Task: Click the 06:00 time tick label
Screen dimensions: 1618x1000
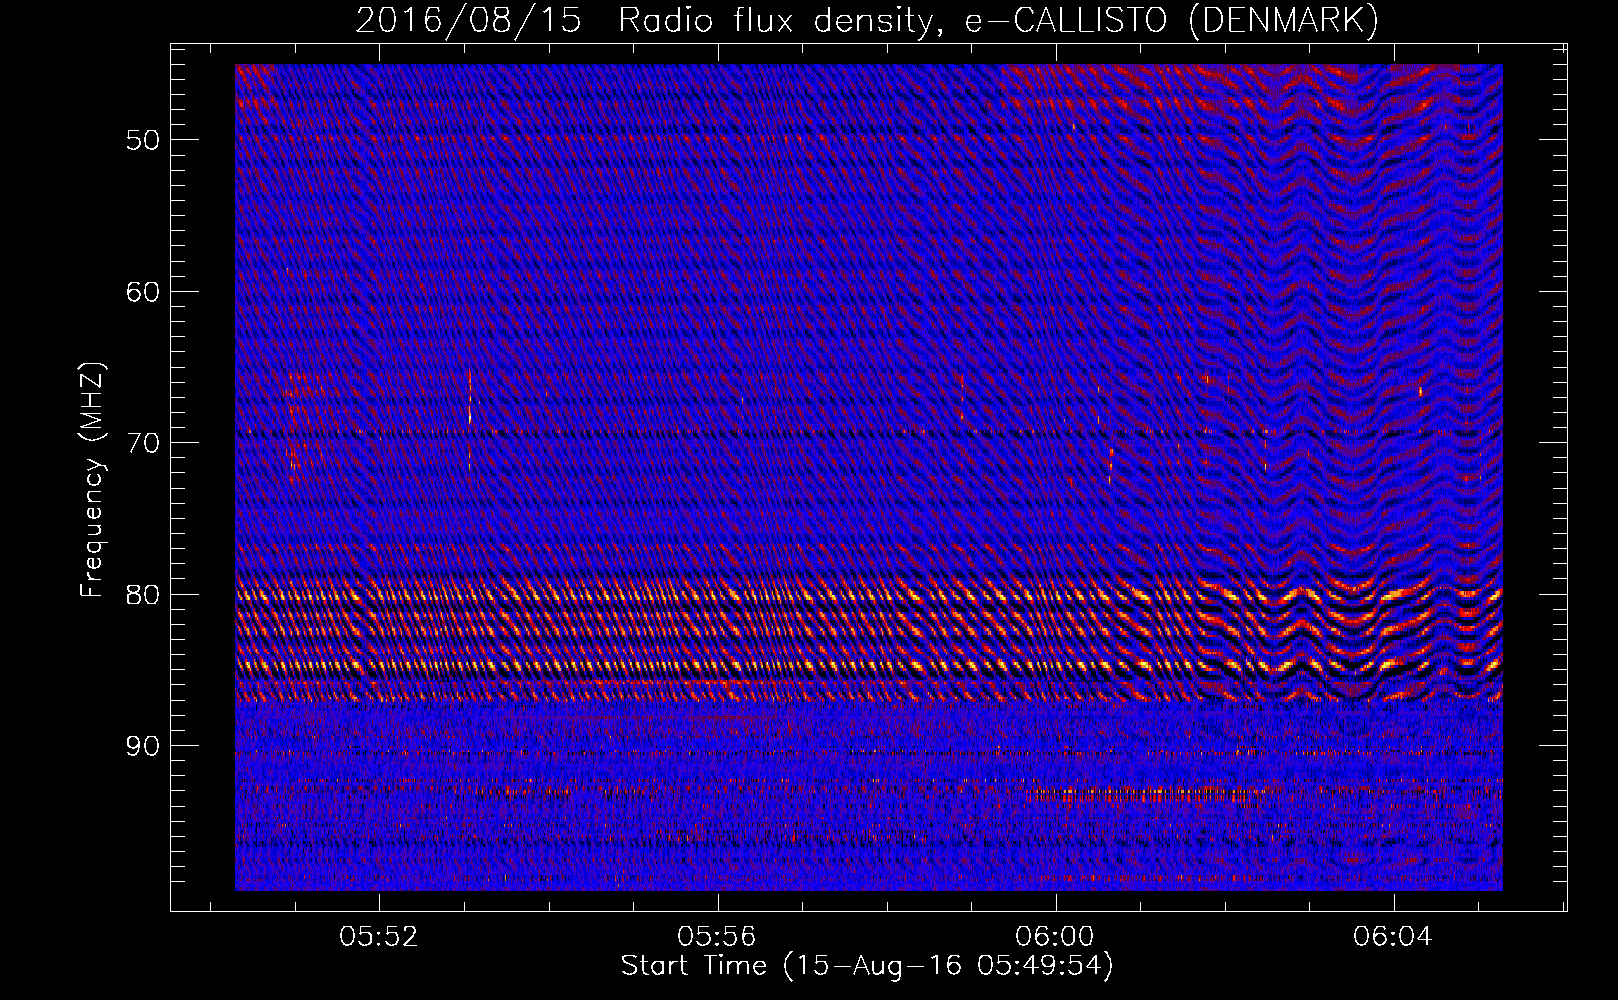Action: click(1055, 937)
